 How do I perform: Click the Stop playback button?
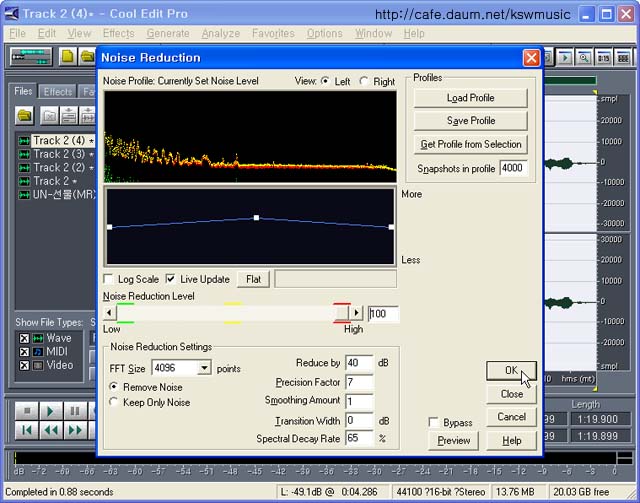point(27,411)
